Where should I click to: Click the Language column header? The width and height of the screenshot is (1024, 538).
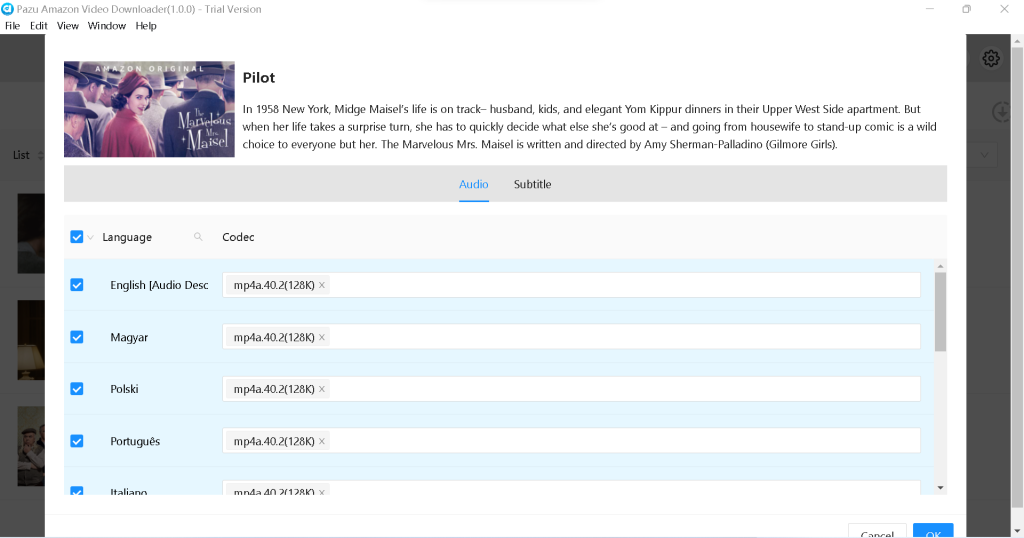127,238
